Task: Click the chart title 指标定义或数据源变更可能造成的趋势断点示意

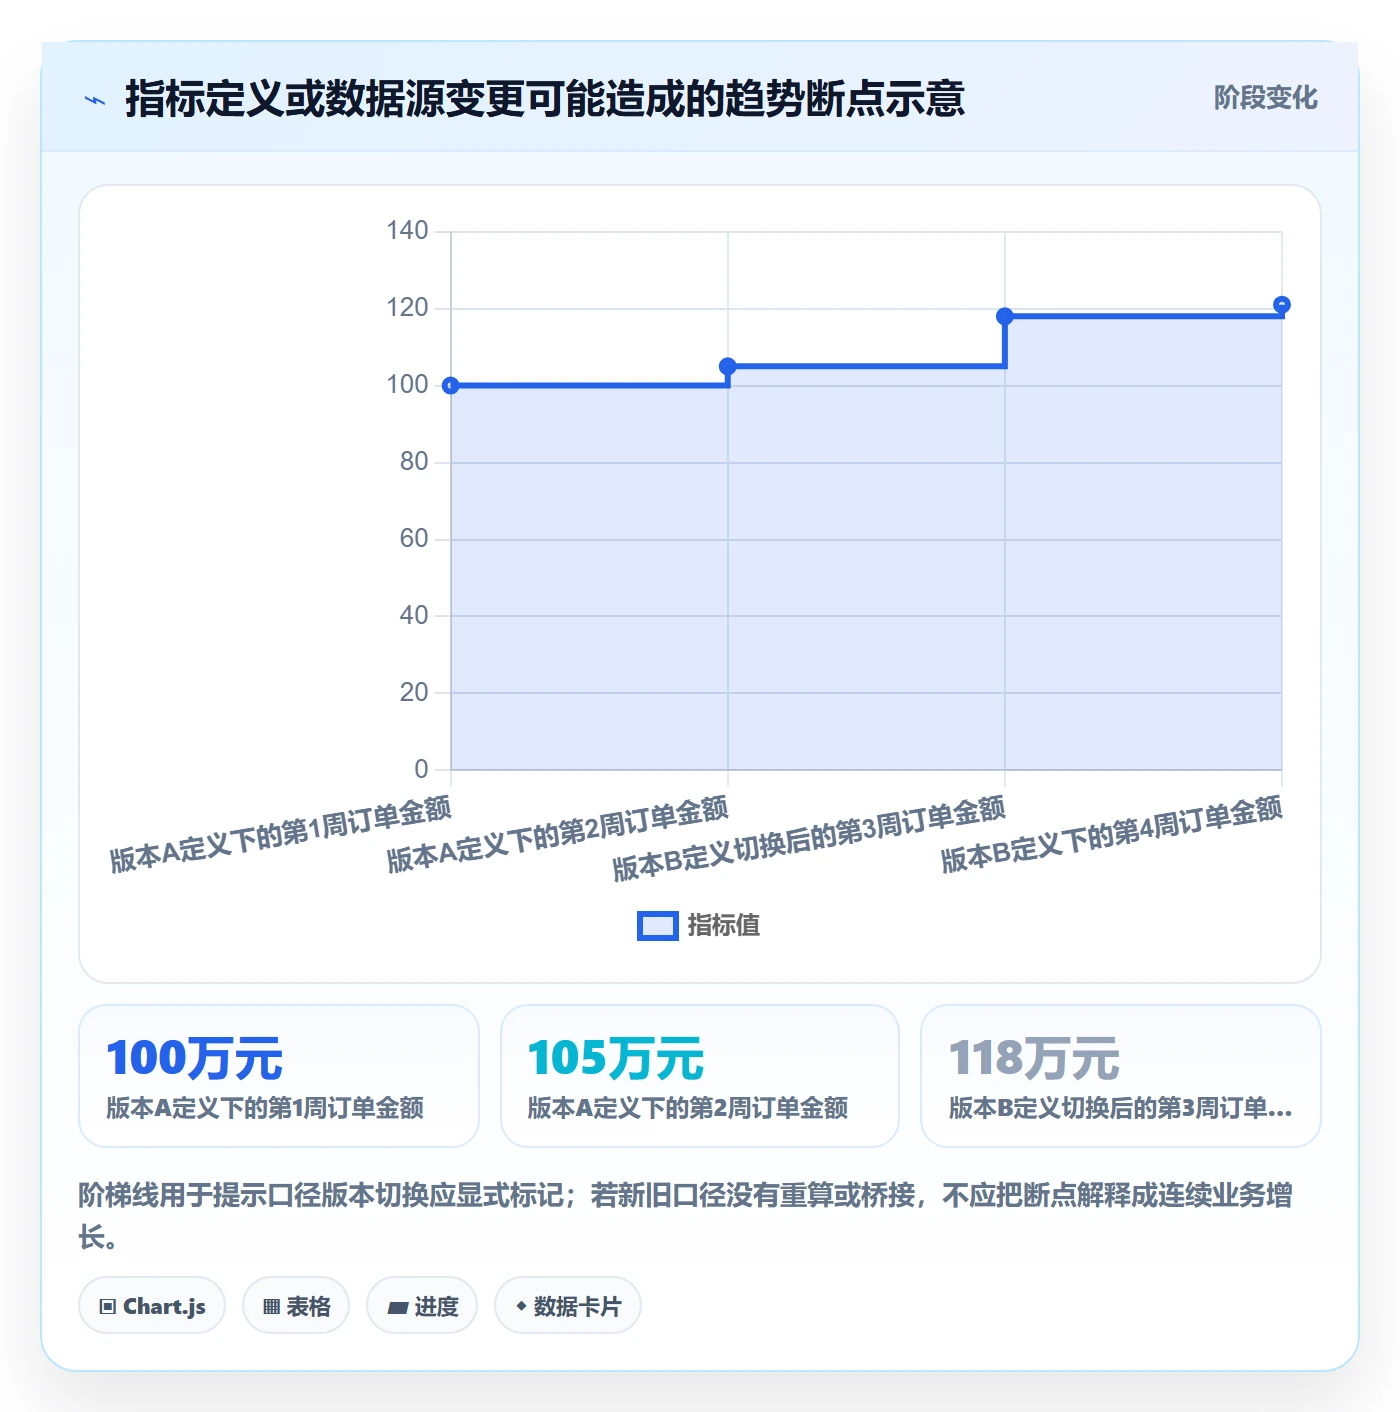Action: click(545, 99)
